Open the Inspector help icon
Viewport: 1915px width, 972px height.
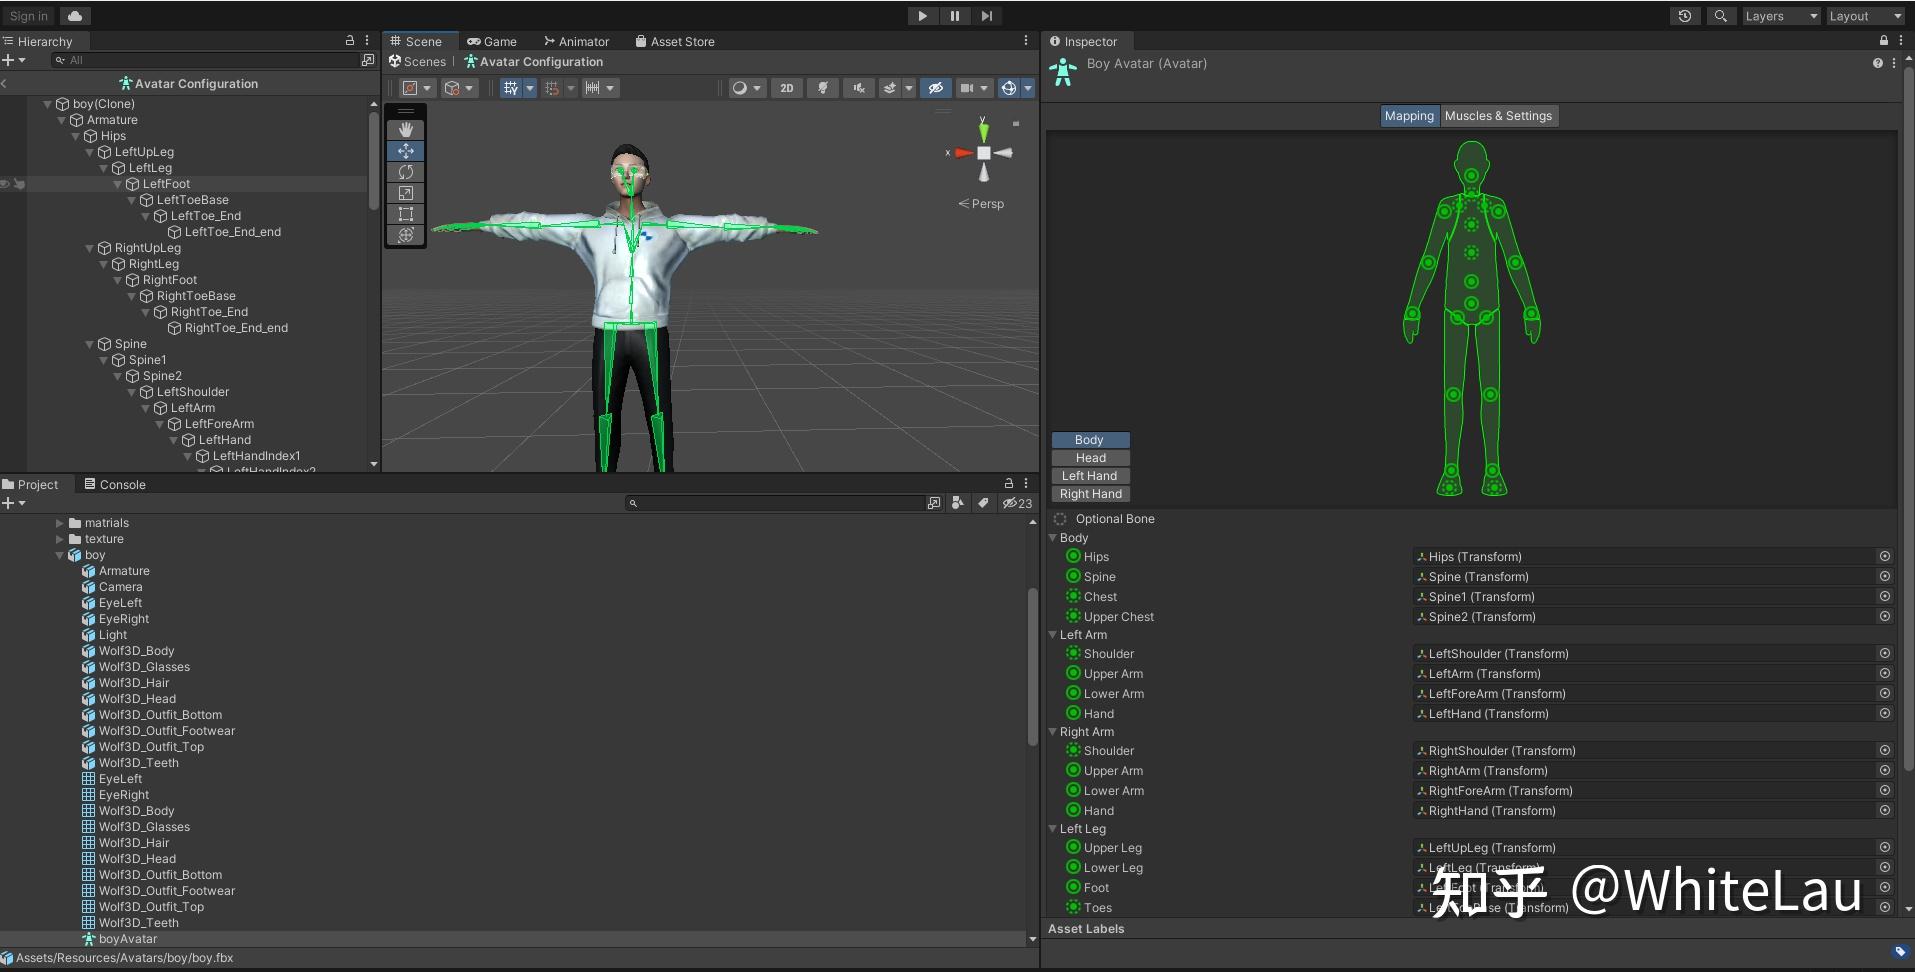pos(1877,63)
